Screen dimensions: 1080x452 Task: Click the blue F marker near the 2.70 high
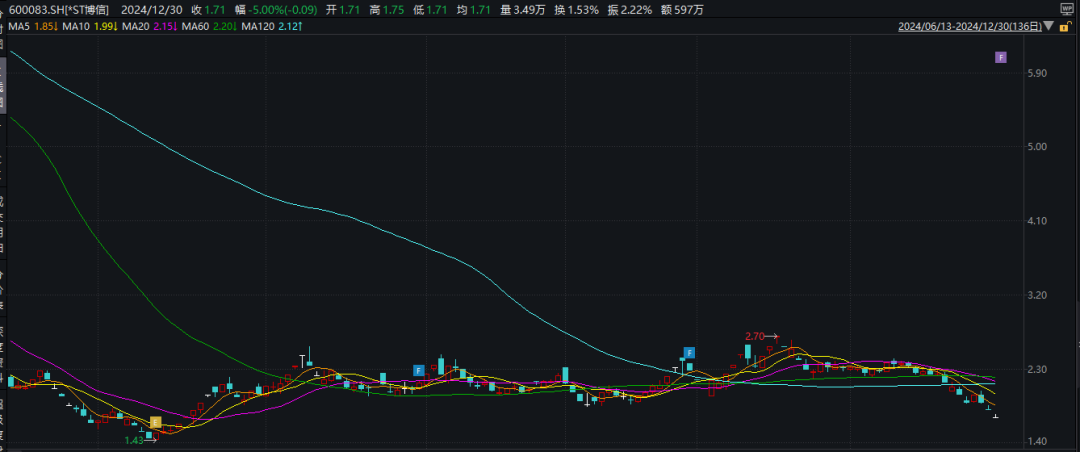pos(689,352)
